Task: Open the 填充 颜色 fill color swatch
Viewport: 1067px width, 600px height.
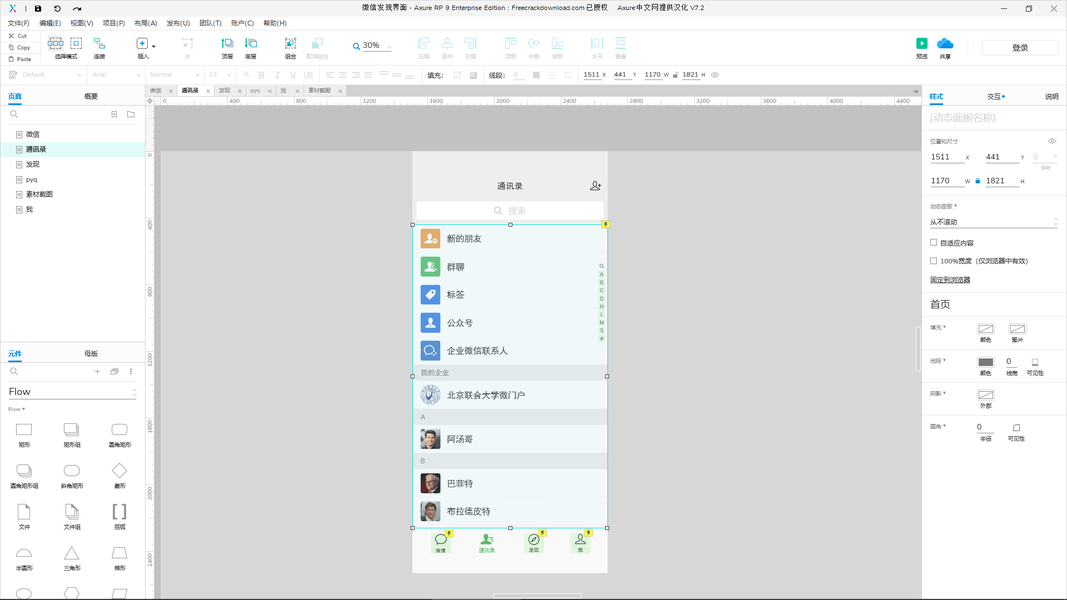Action: coord(985,329)
